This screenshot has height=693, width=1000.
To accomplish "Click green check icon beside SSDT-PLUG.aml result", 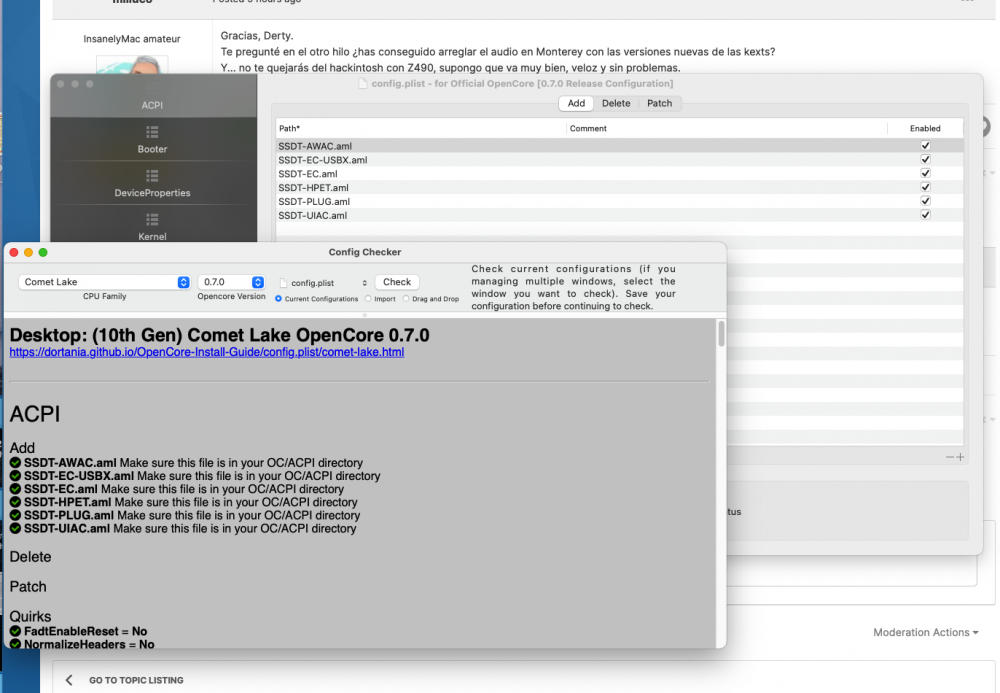I will click(15, 515).
